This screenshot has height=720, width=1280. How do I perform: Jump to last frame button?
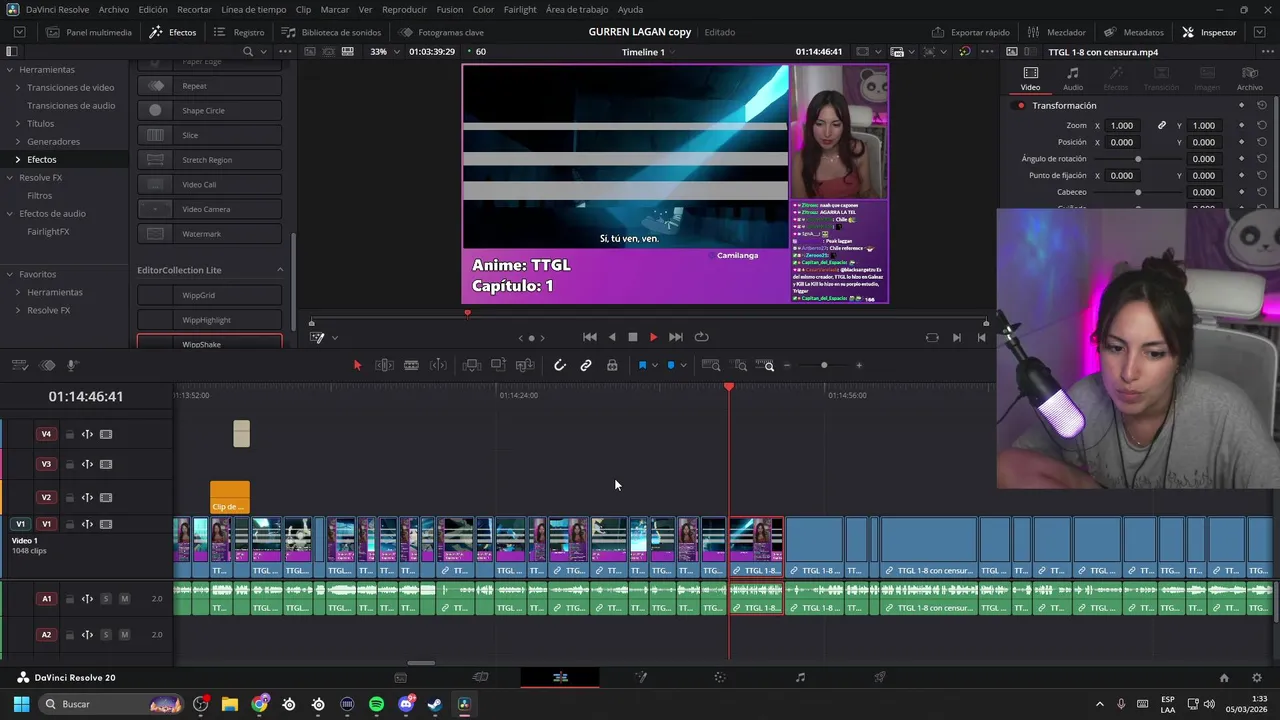676,337
